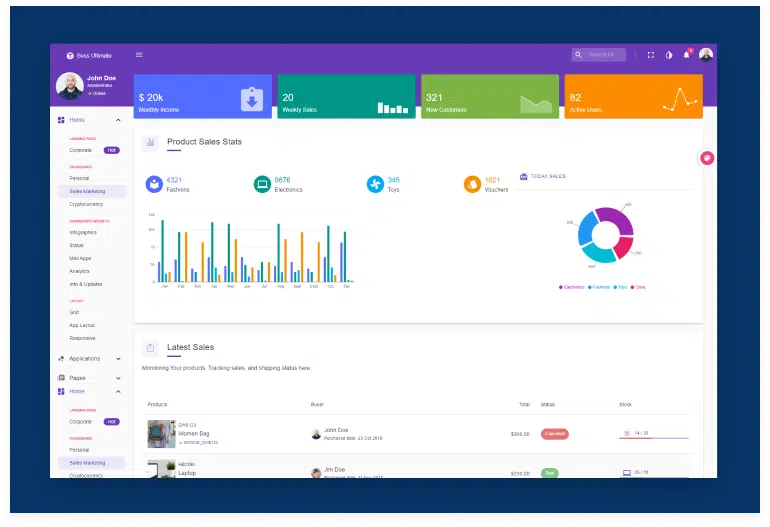
Task: Click the Today Sales heading text
Action: click(x=548, y=176)
